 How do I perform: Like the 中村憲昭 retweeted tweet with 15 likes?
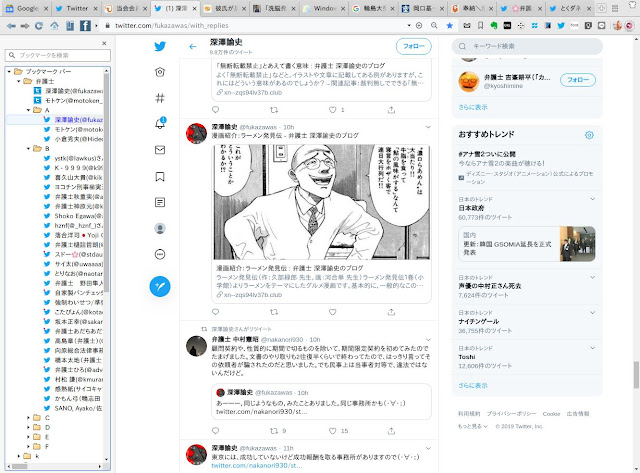pos(333,431)
